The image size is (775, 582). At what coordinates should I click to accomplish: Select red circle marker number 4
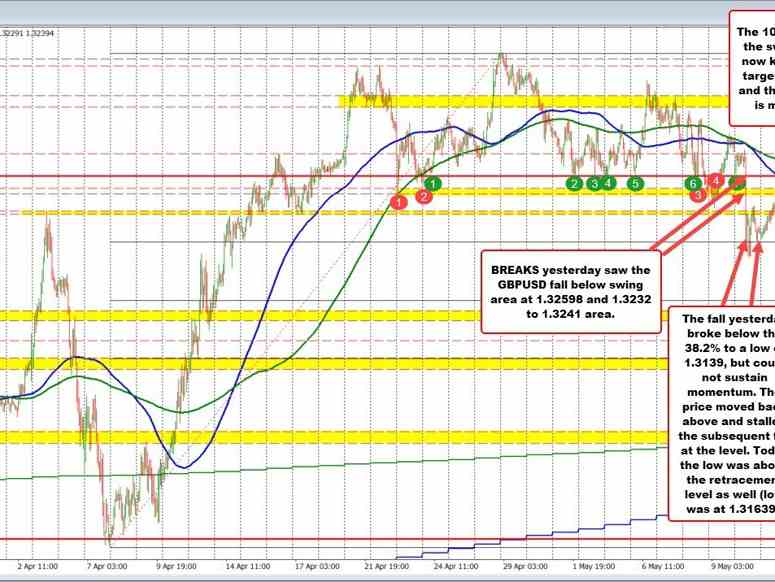(716, 180)
